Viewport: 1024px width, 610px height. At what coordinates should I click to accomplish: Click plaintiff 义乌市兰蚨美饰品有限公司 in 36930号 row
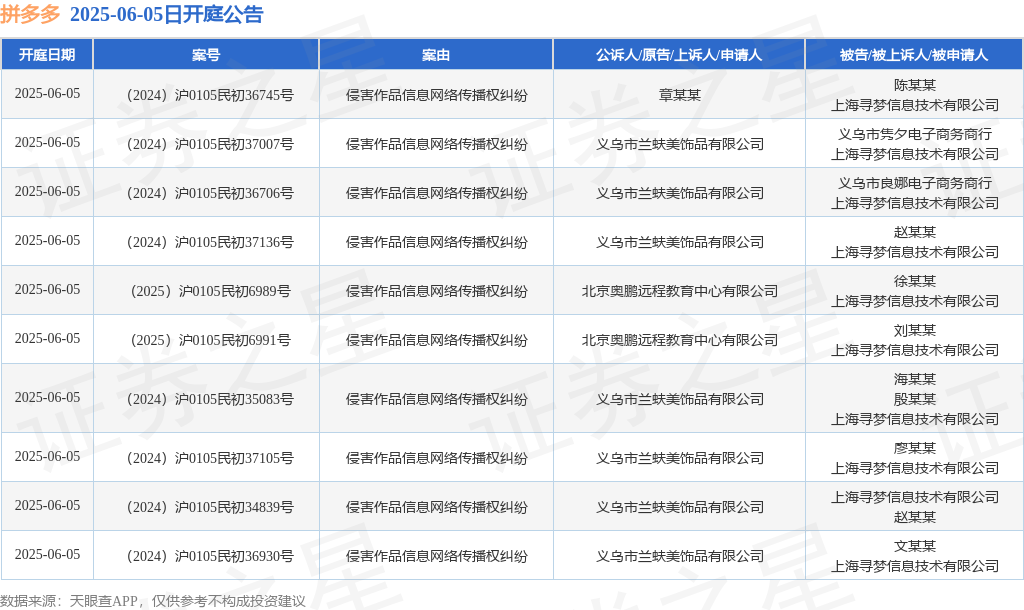click(x=679, y=556)
